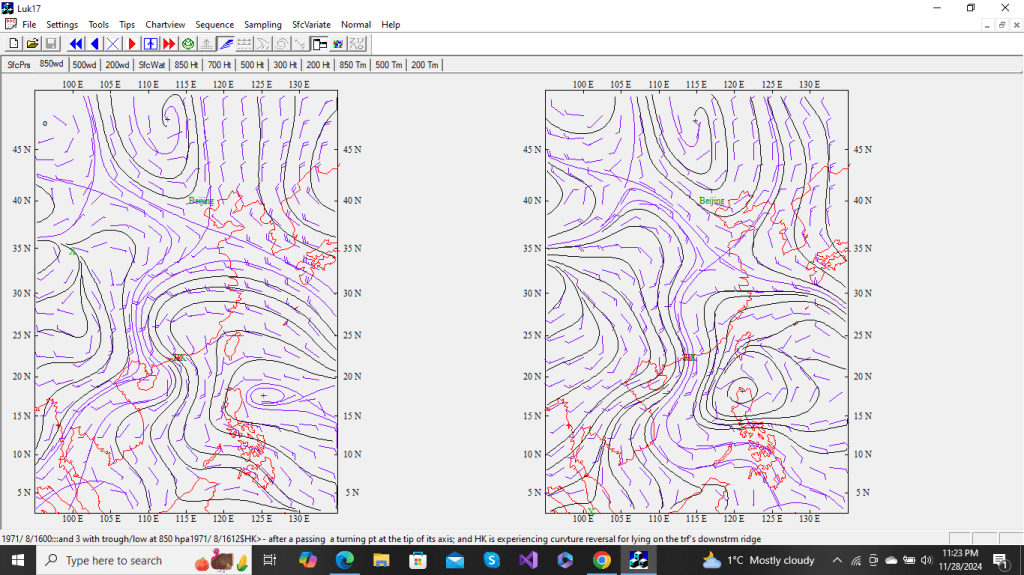Open the SfcVariate menu
This screenshot has width=1024, height=575.
311,24
